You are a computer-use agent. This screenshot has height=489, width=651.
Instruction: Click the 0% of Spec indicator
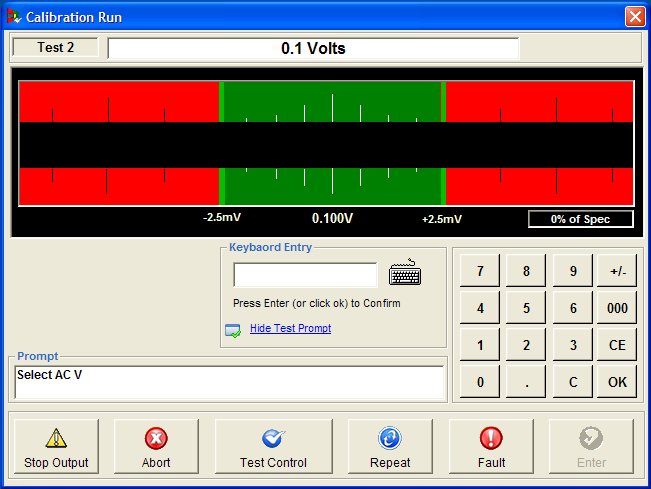[x=580, y=219]
